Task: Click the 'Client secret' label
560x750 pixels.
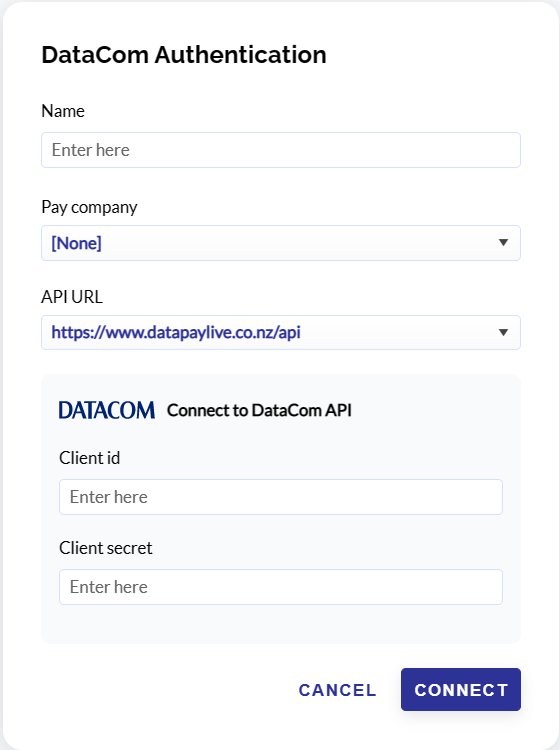Action: tap(106, 548)
